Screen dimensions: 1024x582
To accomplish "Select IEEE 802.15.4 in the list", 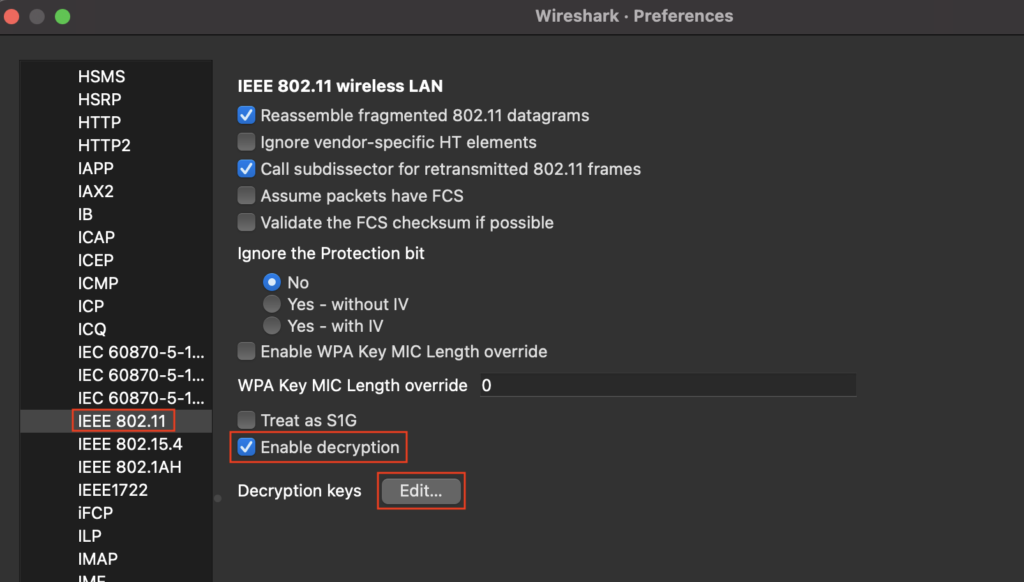I will point(130,444).
